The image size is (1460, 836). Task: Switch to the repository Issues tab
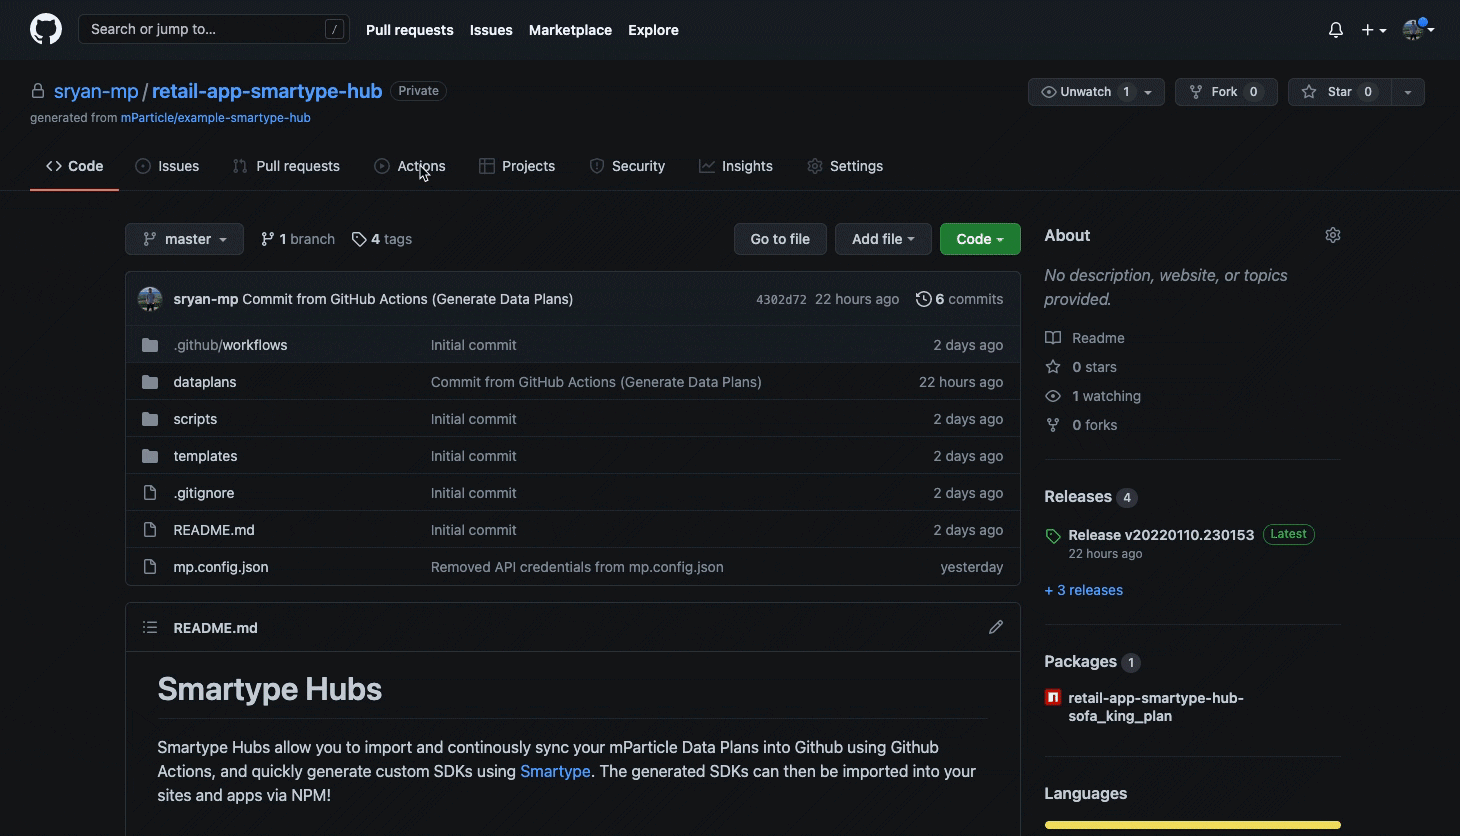(x=167, y=166)
